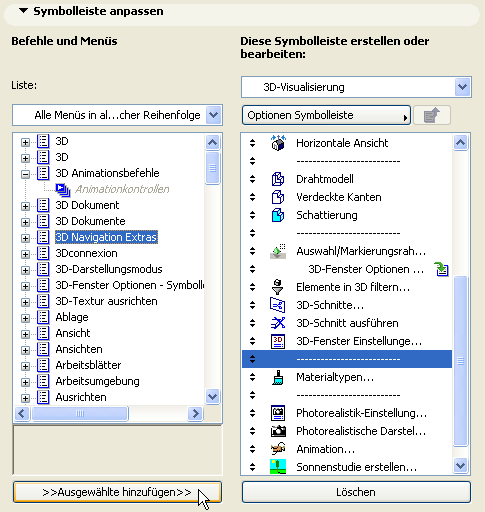Click the 3D-Fenster Einstellungen icon

click(278, 341)
